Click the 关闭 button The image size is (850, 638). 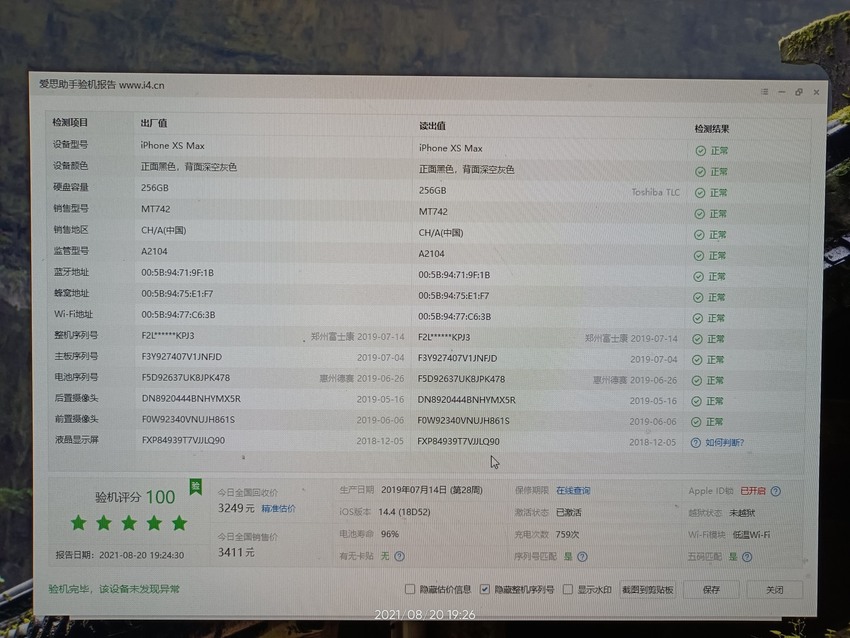[x=774, y=590]
